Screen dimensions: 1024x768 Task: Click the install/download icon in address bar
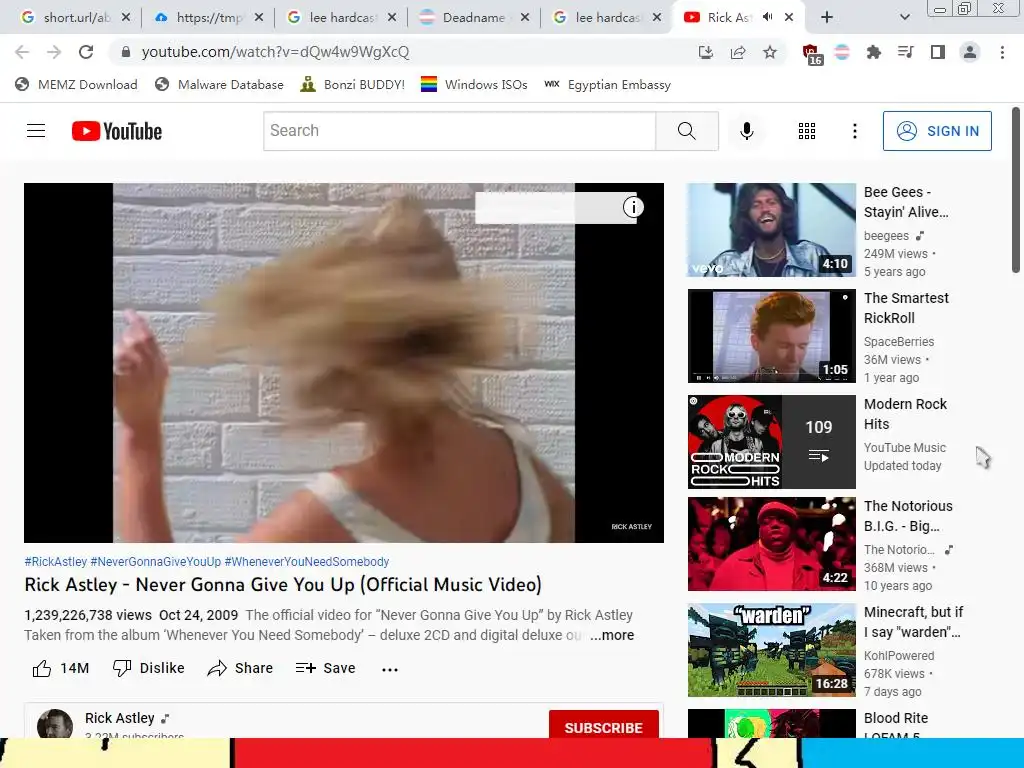pyautogui.click(x=705, y=52)
